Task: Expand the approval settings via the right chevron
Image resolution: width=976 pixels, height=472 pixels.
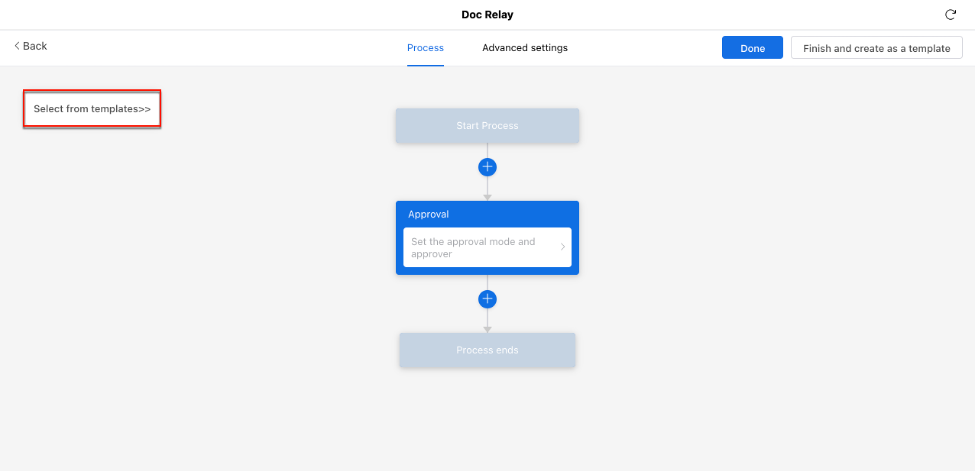Action: 562,247
